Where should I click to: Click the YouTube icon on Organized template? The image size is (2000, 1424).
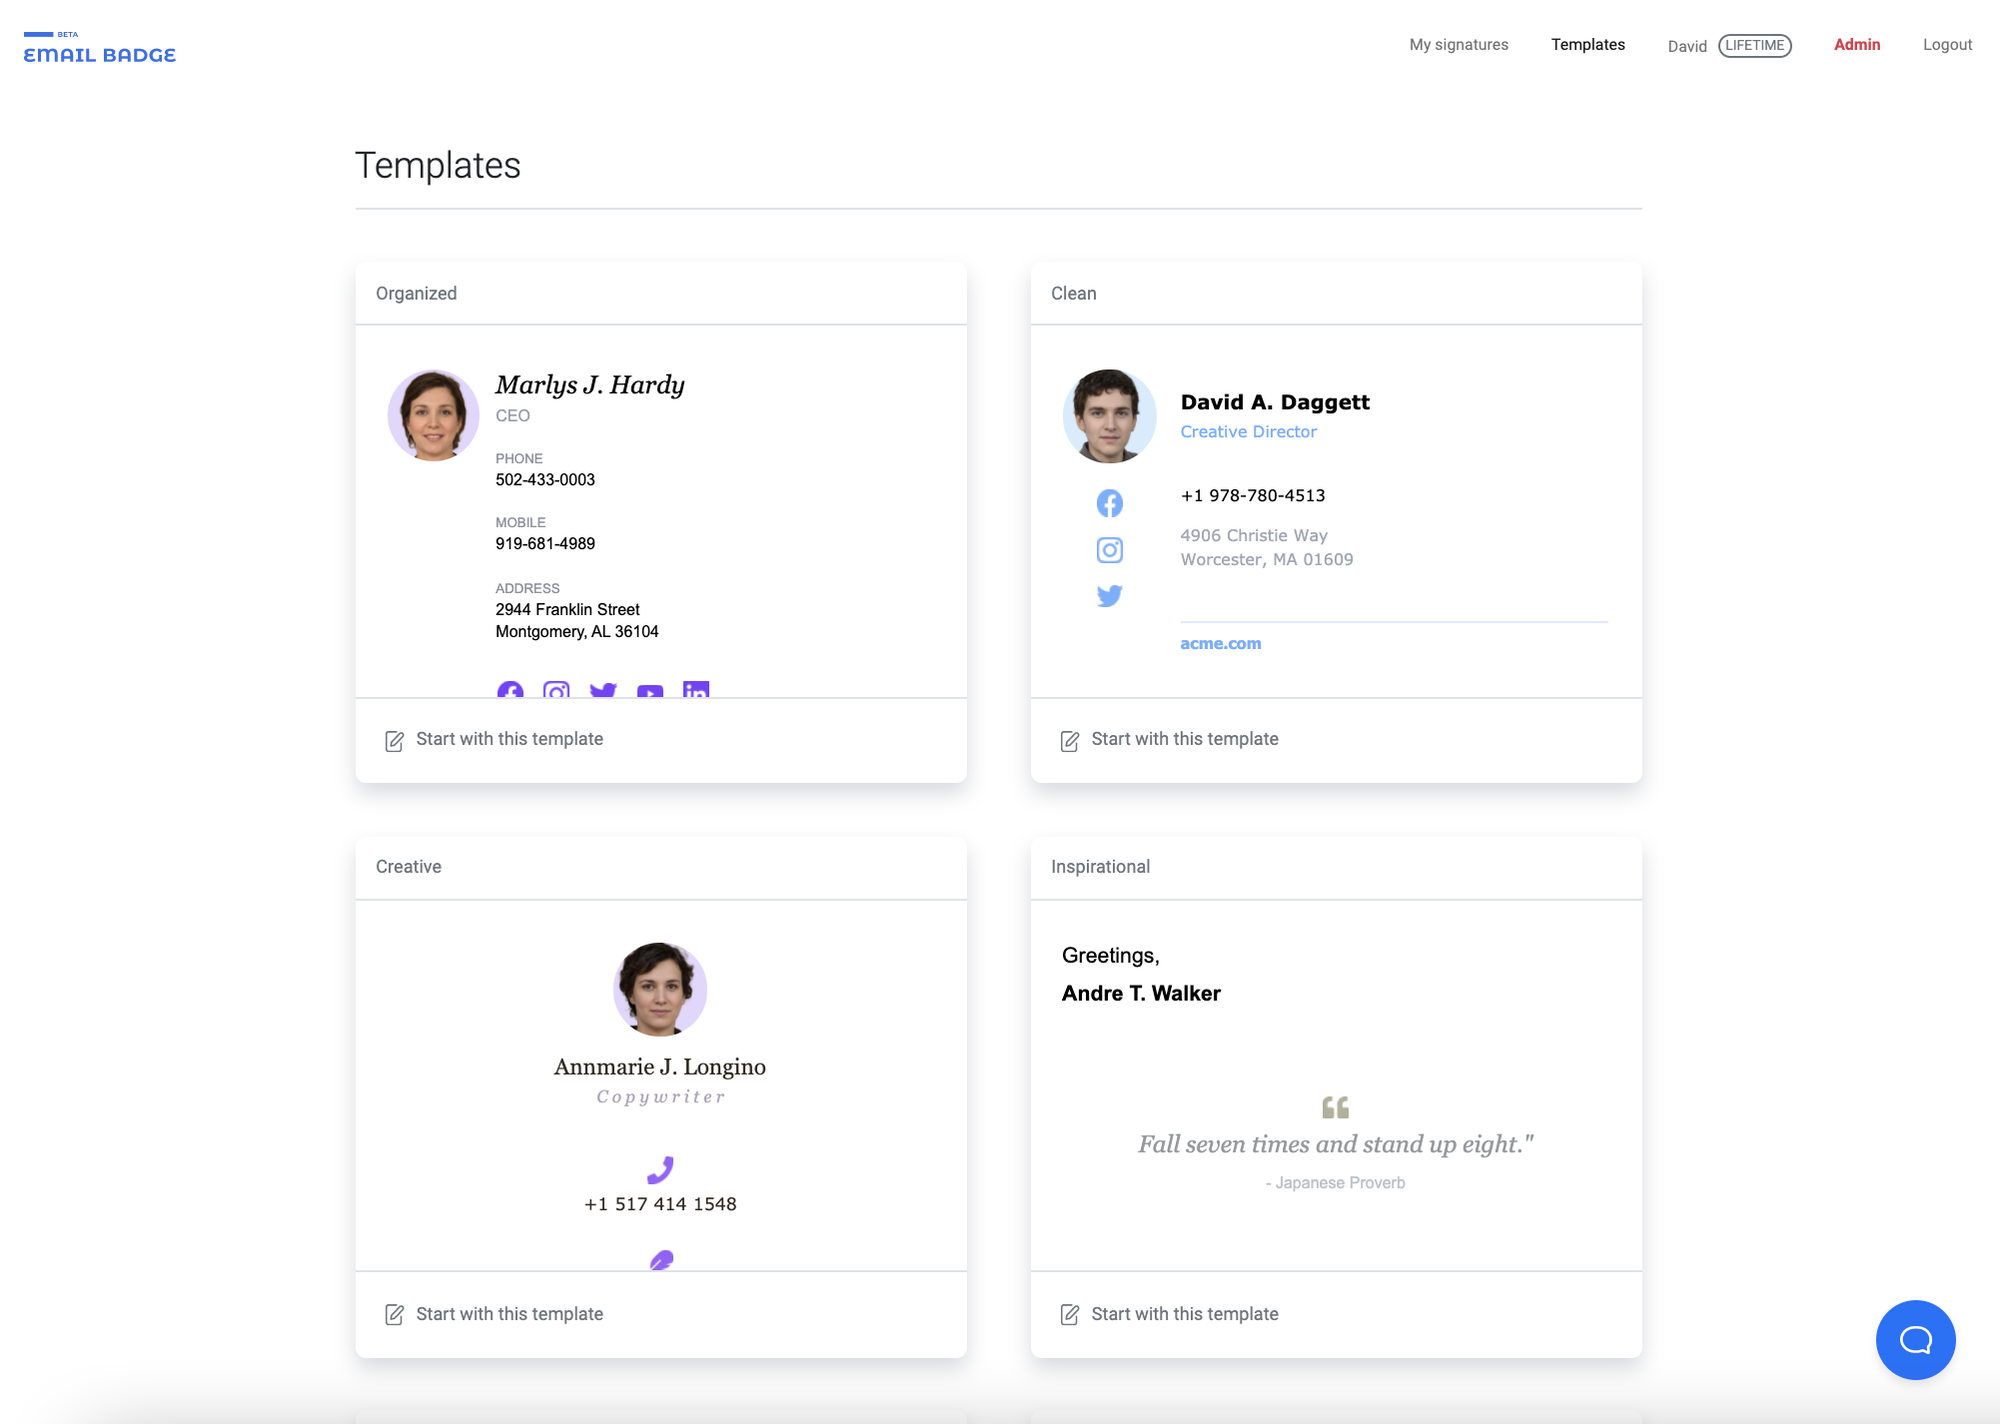click(650, 690)
